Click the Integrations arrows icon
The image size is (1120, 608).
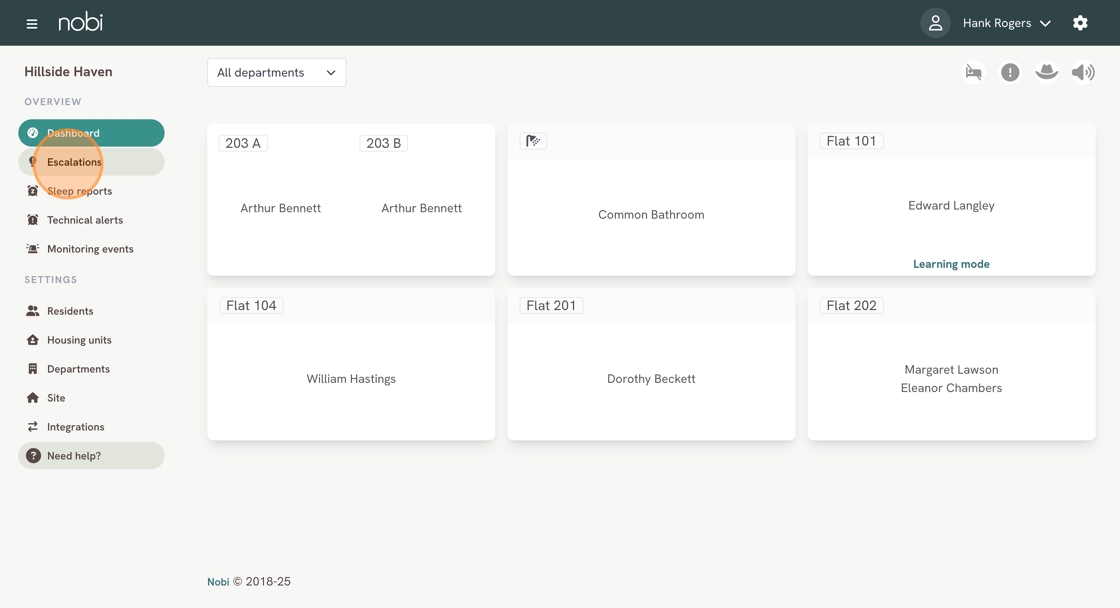[x=33, y=427]
